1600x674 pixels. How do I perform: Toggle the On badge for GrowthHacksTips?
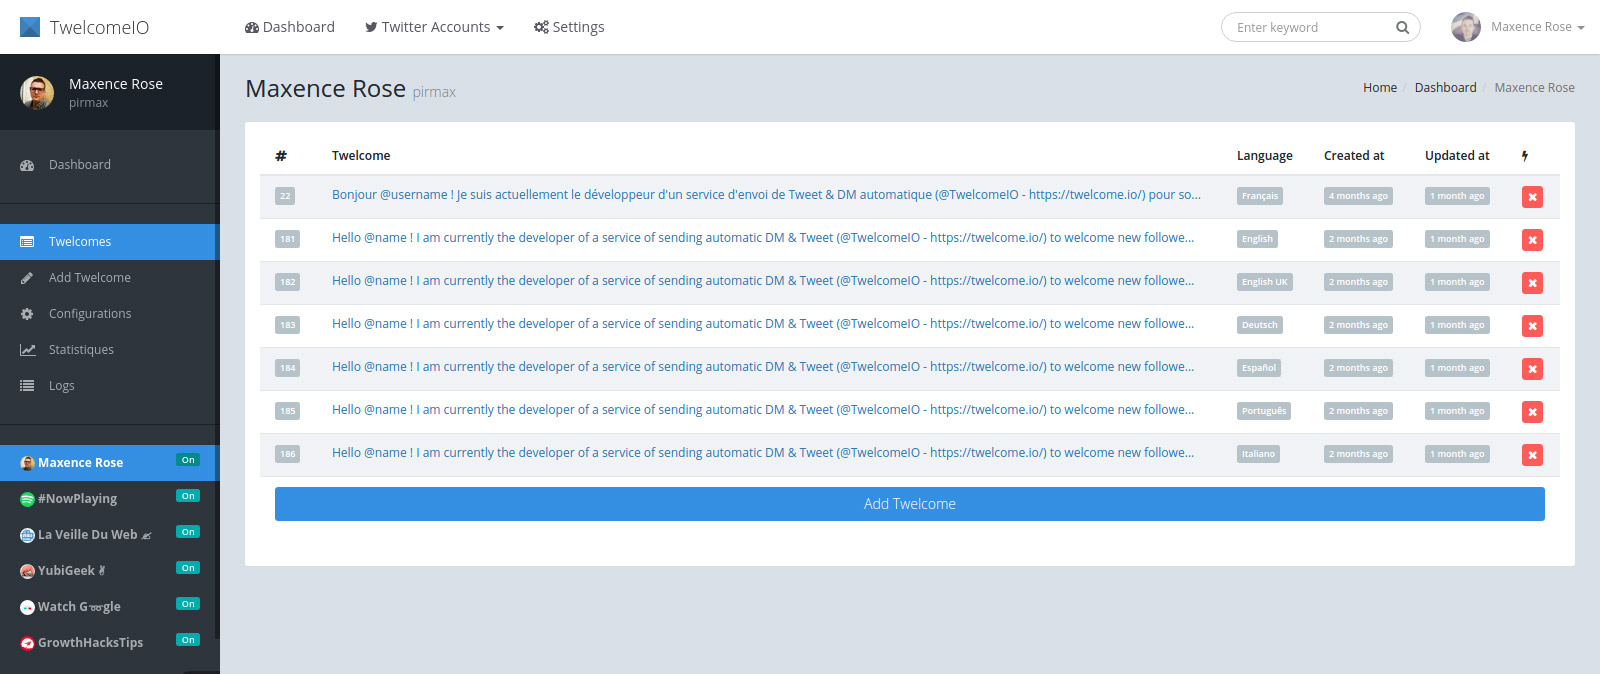coord(188,640)
